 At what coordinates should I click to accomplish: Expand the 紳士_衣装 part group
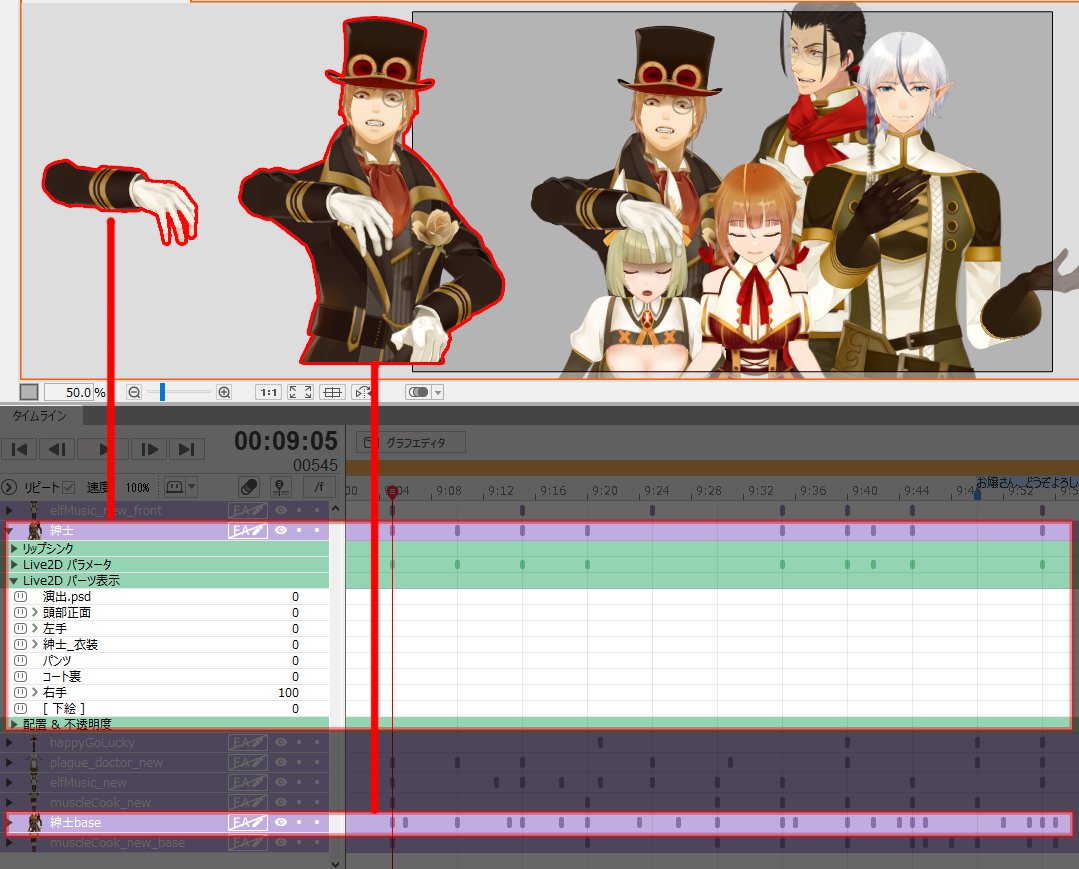click(x=35, y=645)
